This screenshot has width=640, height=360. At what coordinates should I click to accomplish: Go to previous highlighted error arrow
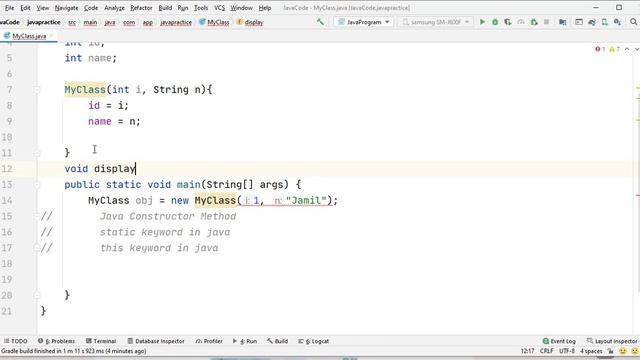tap(627, 49)
